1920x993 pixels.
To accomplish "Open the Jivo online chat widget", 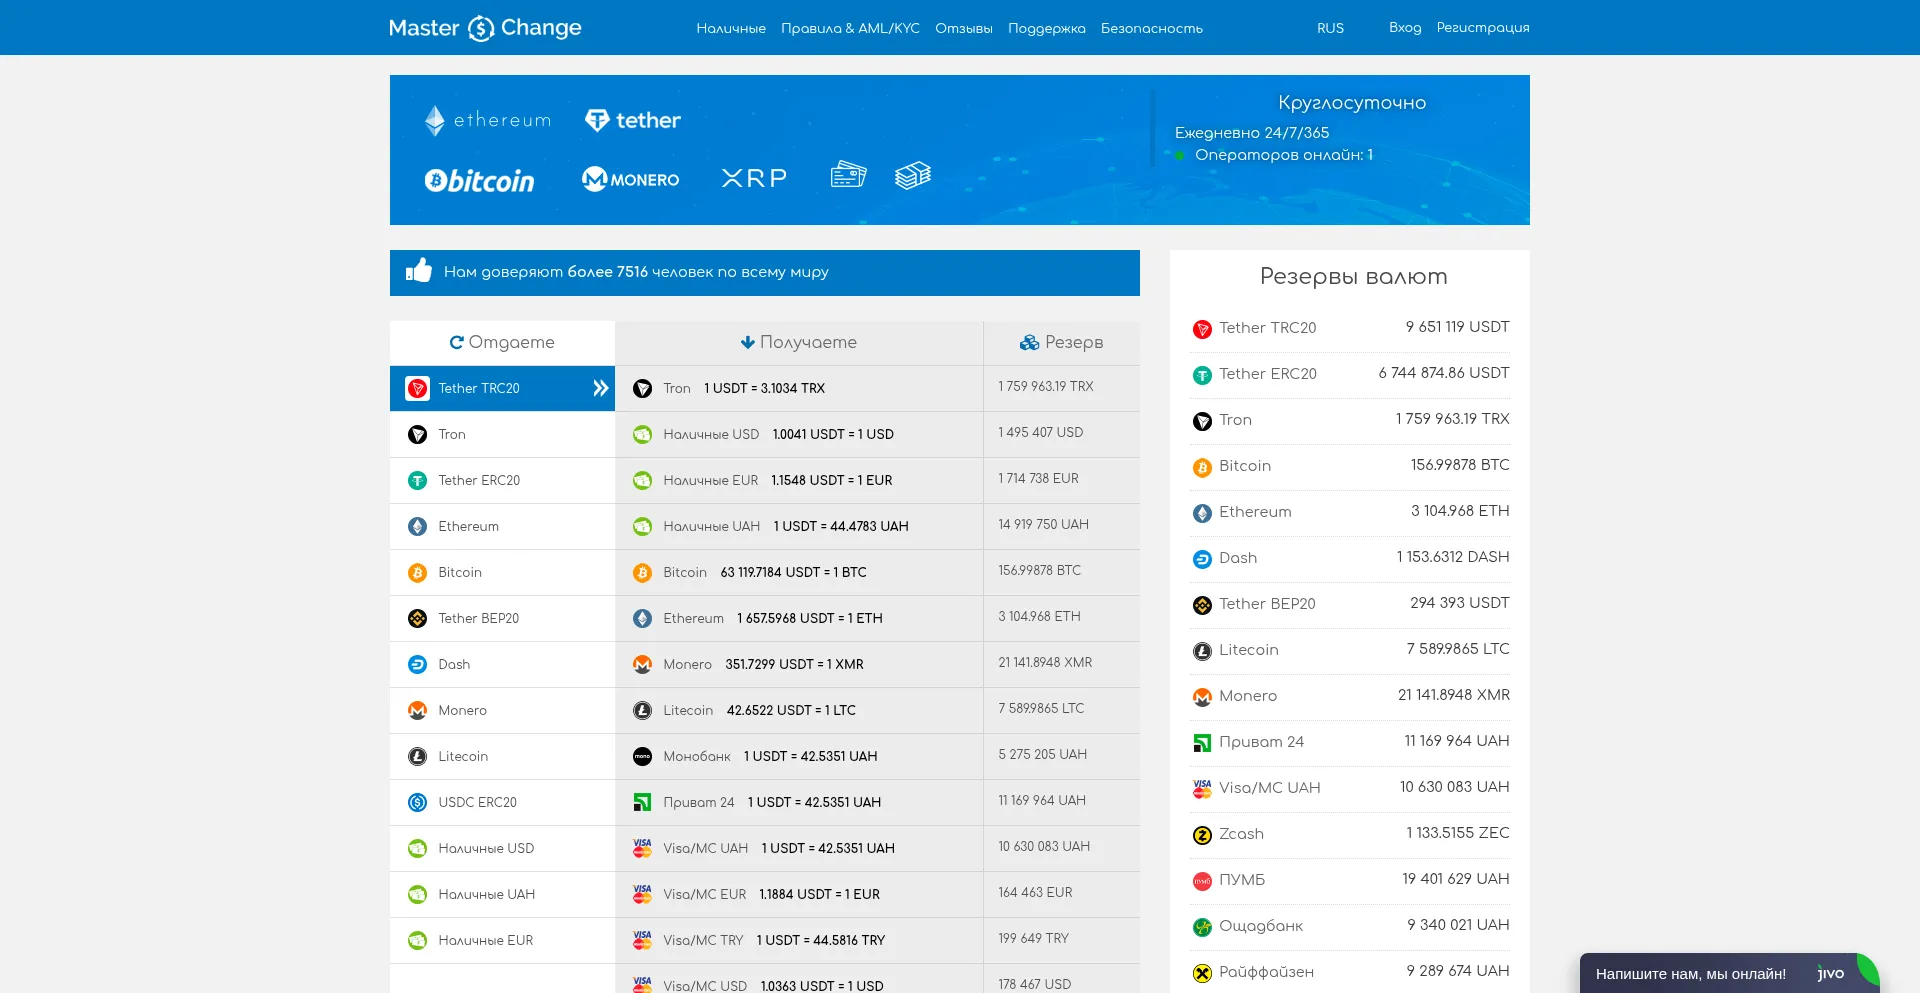I will pos(1730,973).
